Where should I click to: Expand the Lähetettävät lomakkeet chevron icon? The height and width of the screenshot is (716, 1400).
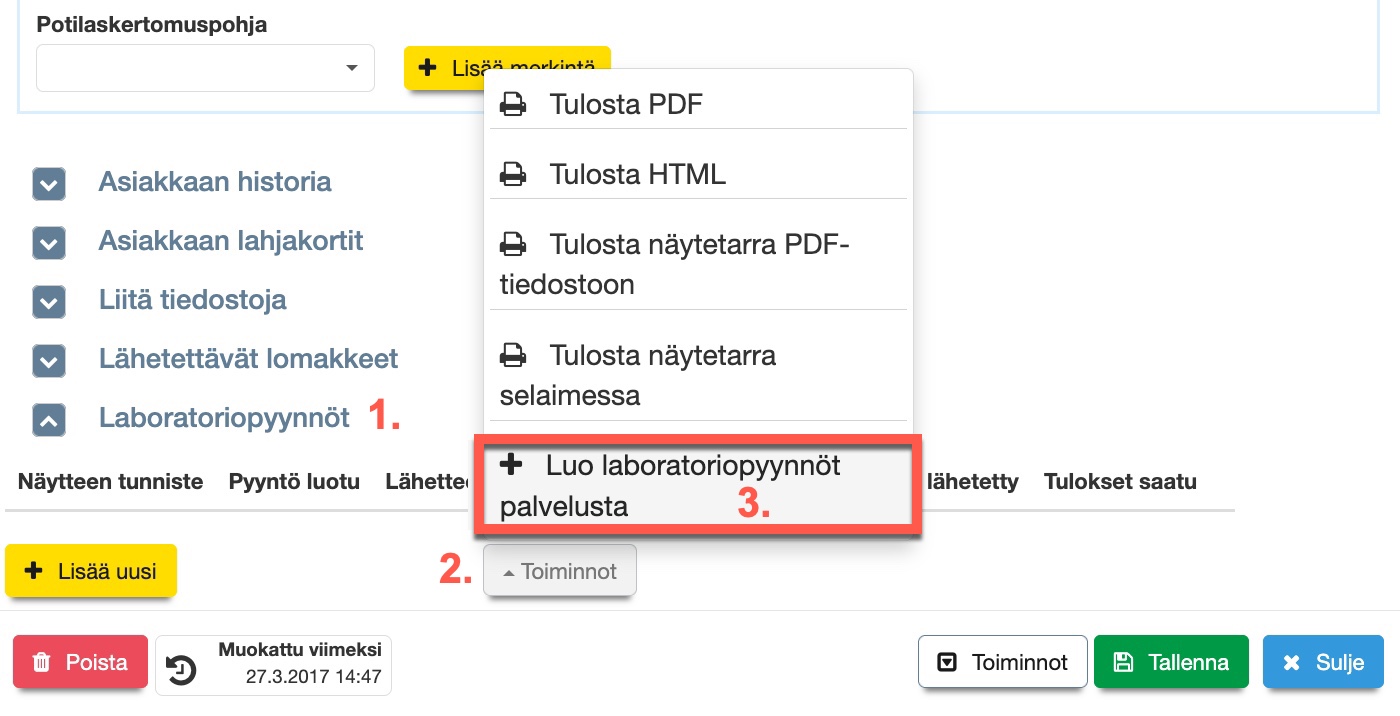point(49,361)
